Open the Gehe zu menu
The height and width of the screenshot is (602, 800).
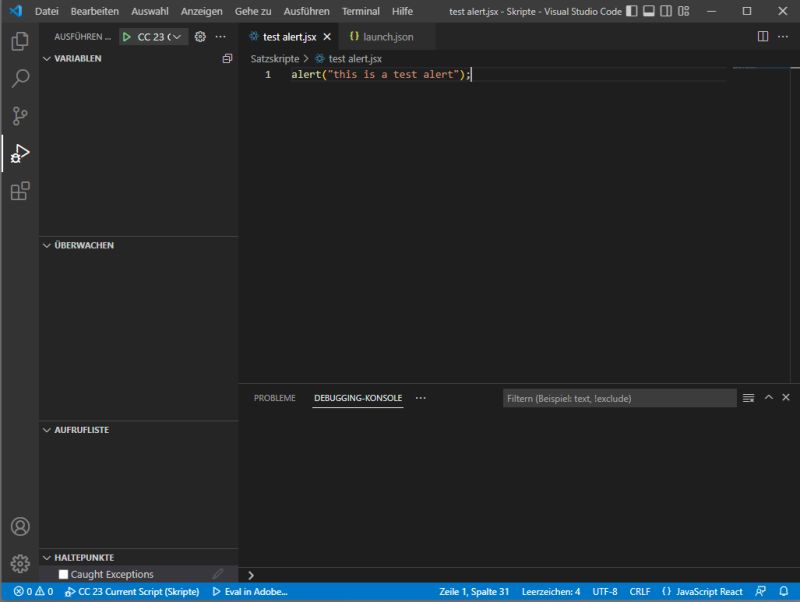253,11
